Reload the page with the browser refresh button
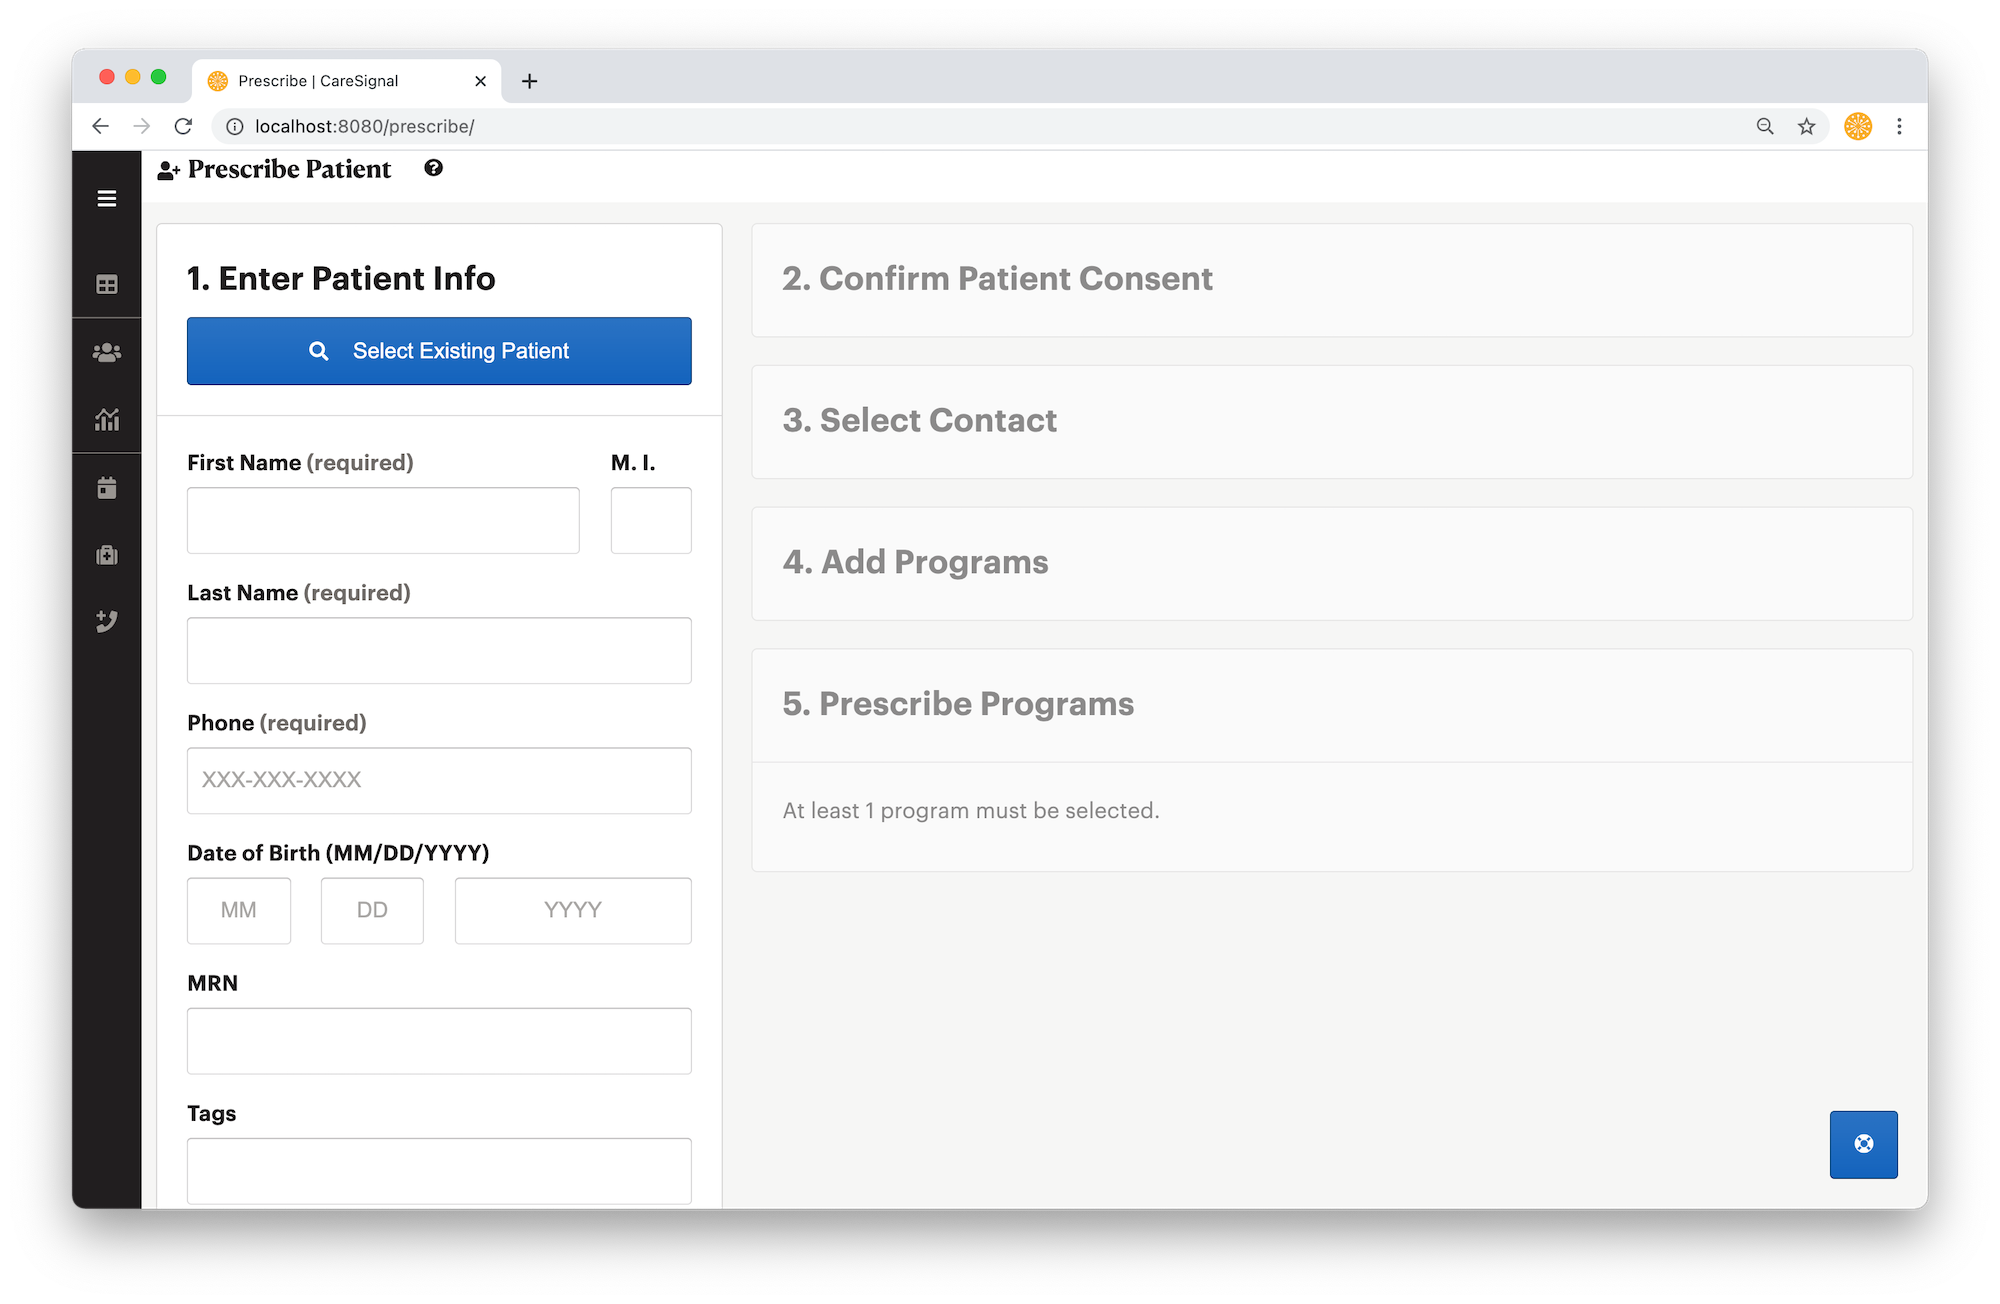Viewport: 2000px width, 1304px height. tap(183, 126)
